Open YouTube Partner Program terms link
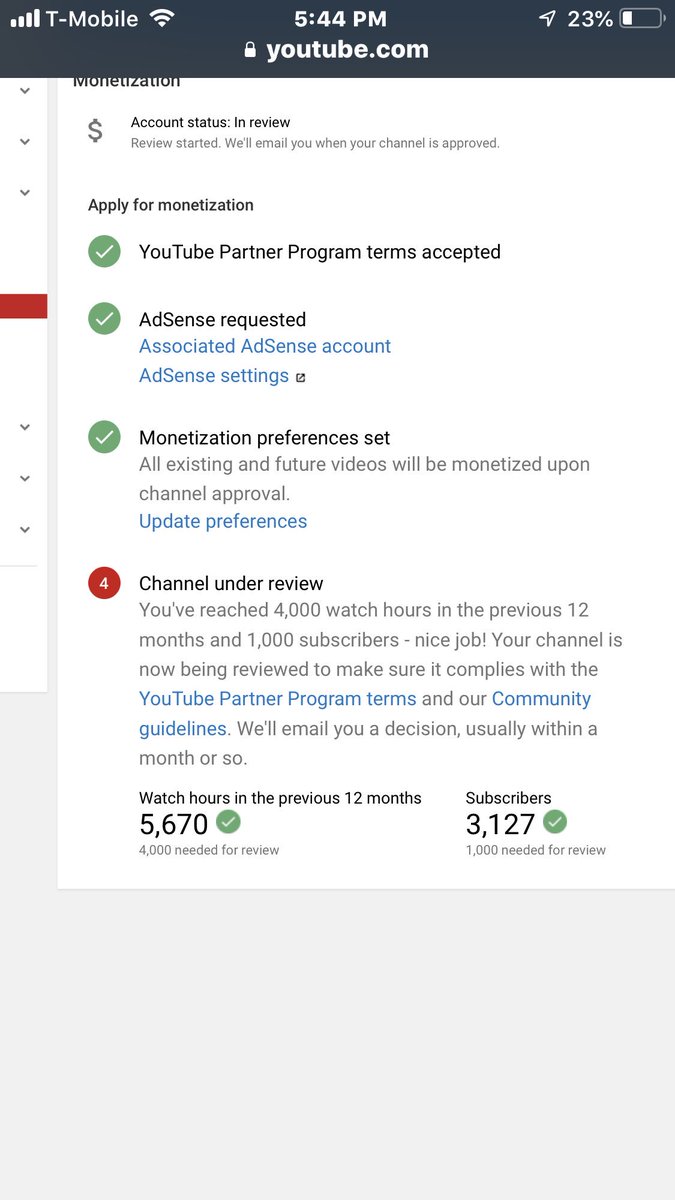This screenshot has width=675, height=1200. point(277,699)
